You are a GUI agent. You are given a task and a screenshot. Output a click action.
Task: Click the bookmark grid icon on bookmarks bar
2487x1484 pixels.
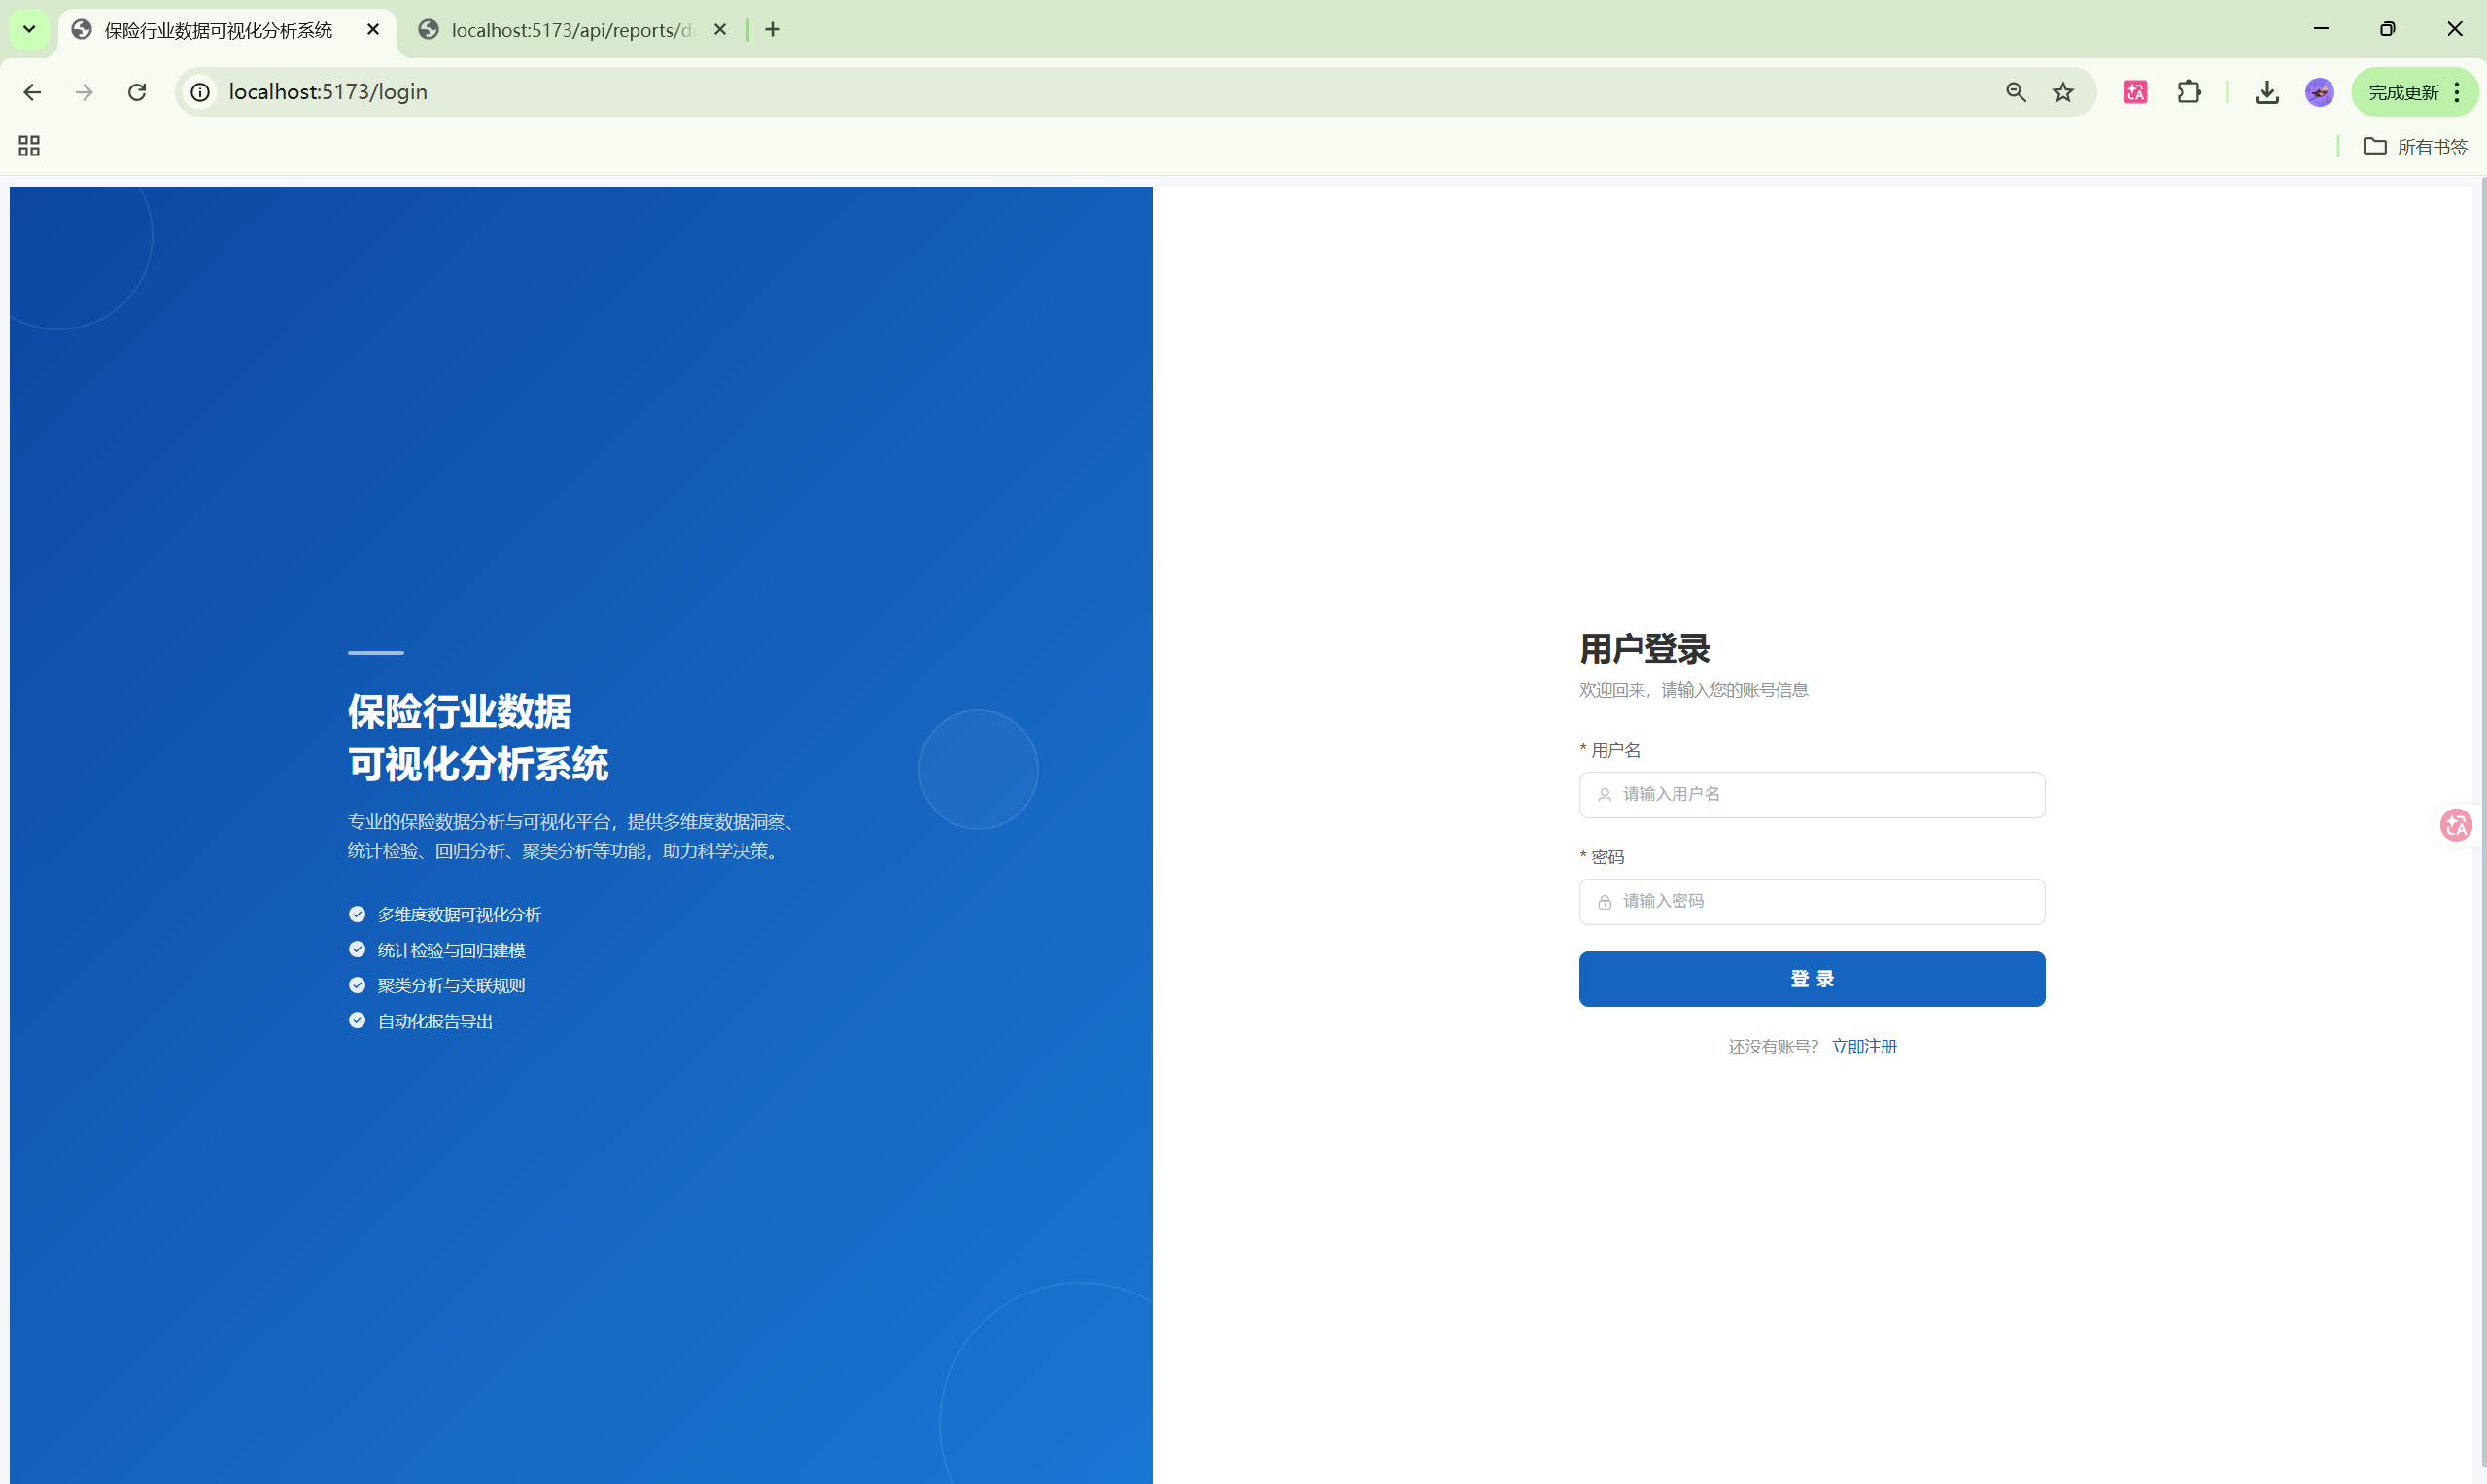click(27, 145)
